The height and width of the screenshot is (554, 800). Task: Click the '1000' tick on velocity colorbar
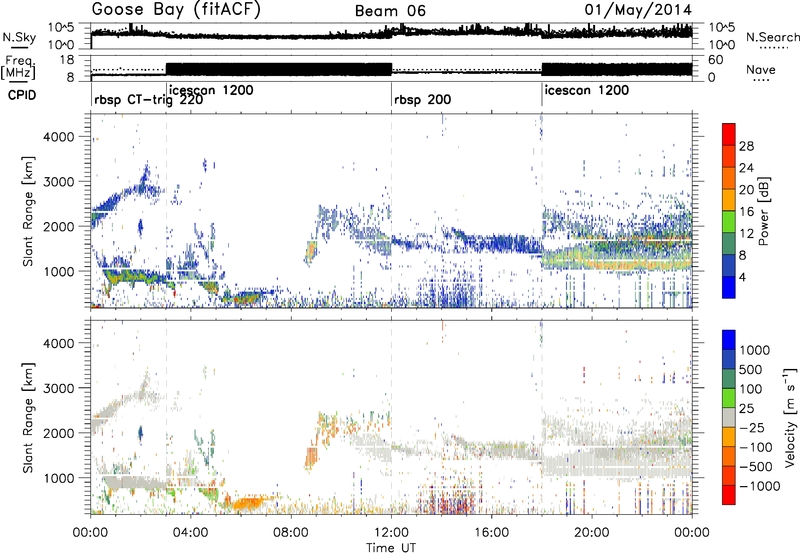(x=755, y=350)
